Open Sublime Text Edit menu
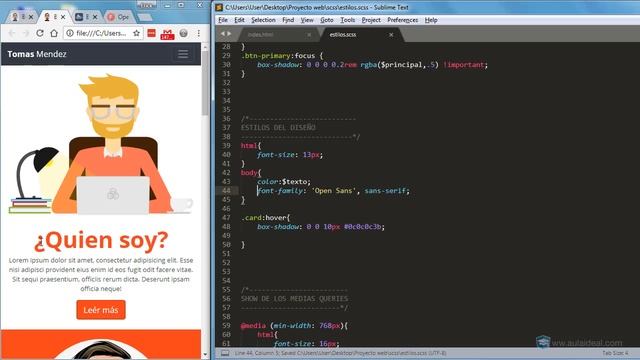 click(239, 20)
